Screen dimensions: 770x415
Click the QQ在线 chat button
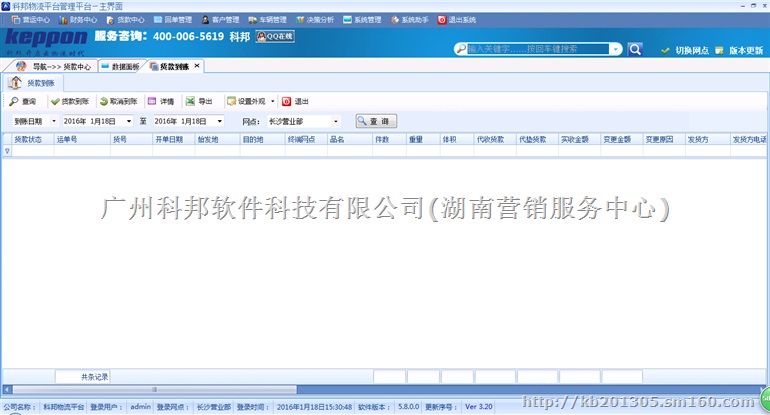(275, 36)
